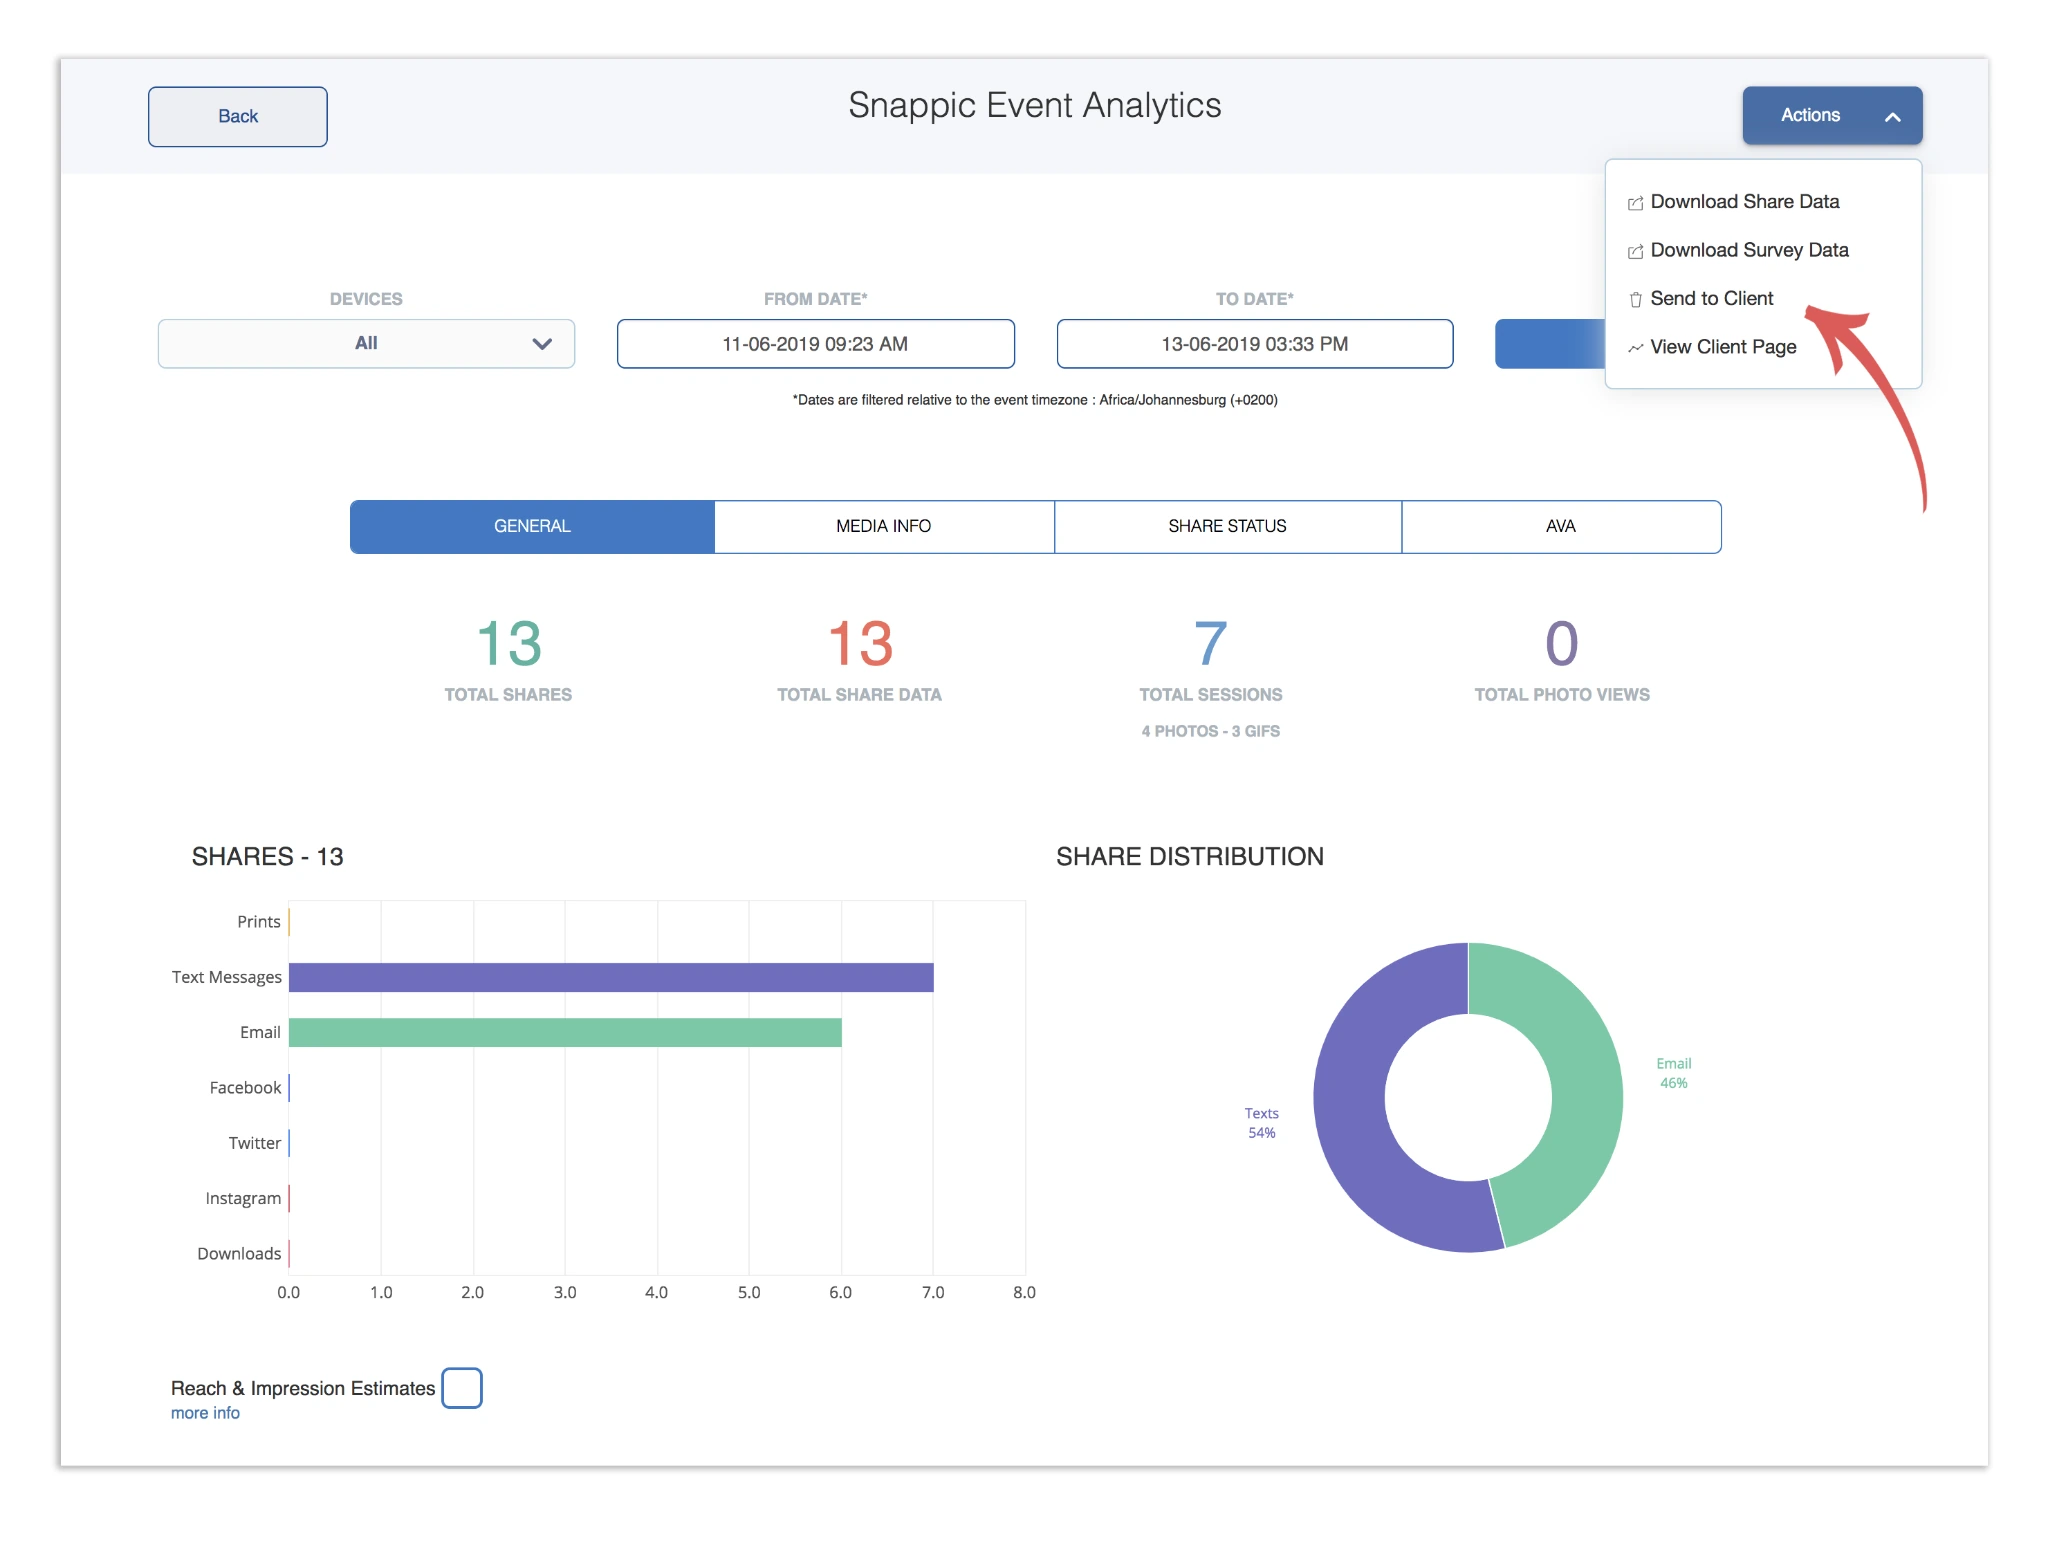Viewport: 2048px width, 1554px height.
Task: Collapse the Actions dropdown menu
Action: point(1832,115)
